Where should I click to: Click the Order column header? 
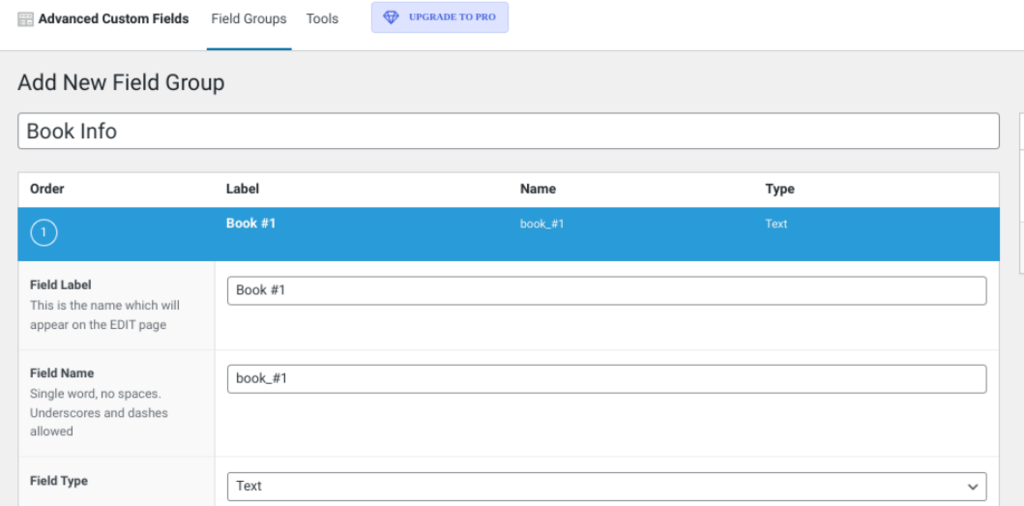(47, 189)
